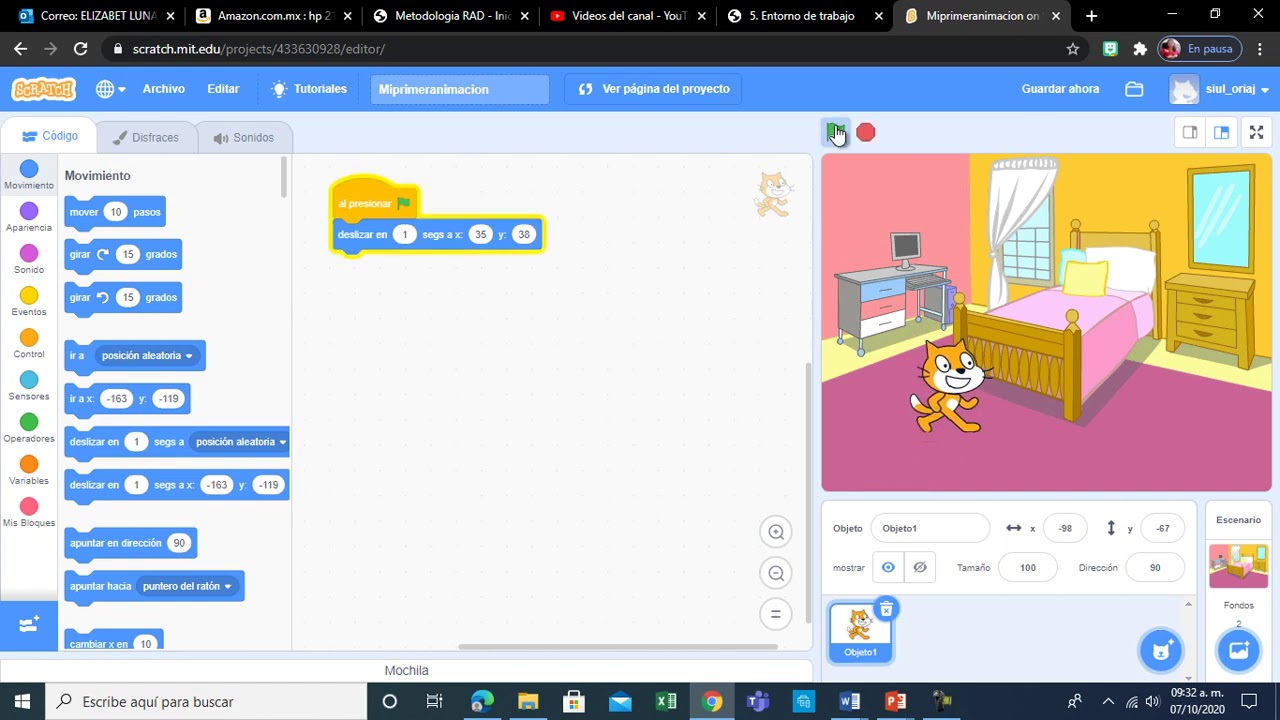
Task: Open Tutoriales
Action: coord(309,89)
